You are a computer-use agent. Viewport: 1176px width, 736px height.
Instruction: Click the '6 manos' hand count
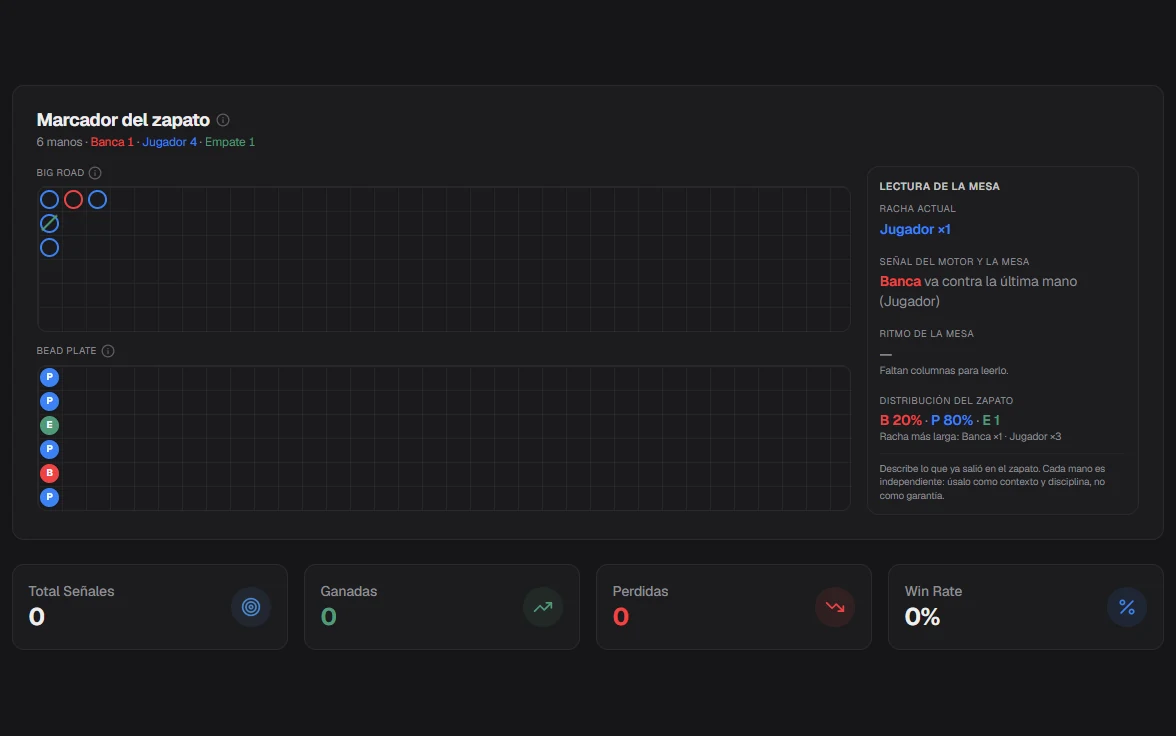click(59, 142)
